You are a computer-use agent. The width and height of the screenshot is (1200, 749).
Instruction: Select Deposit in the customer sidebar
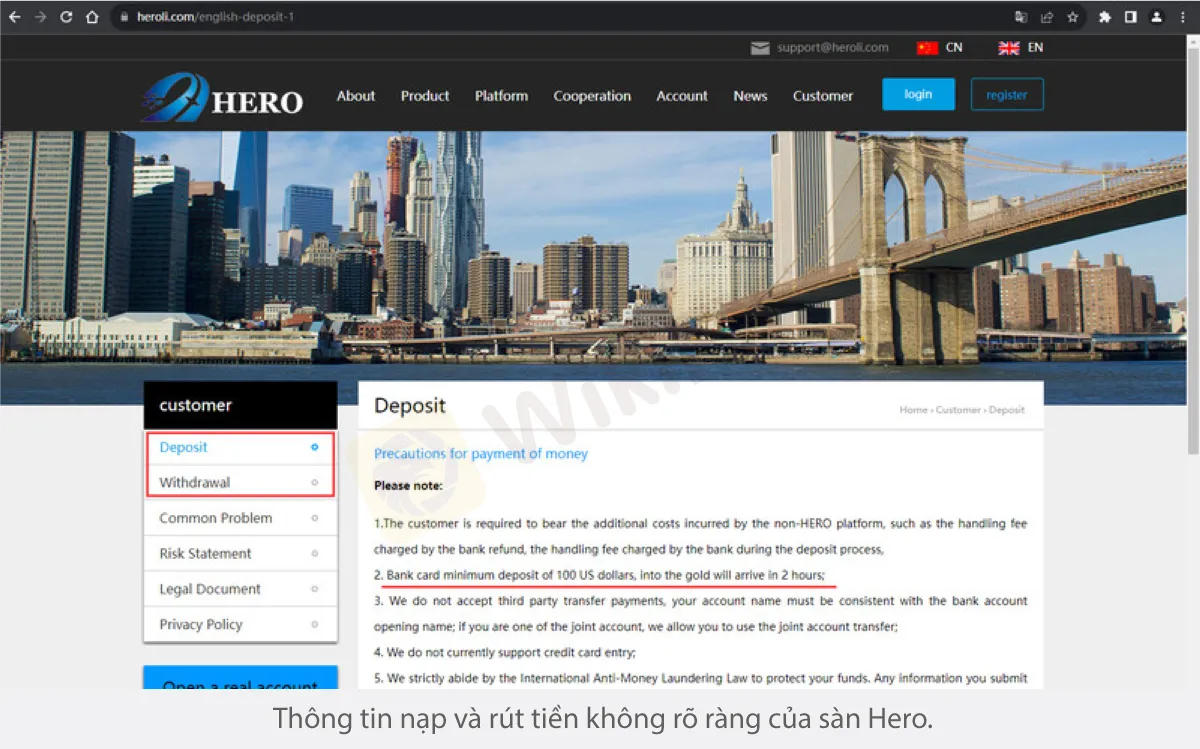click(x=240, y=447)
